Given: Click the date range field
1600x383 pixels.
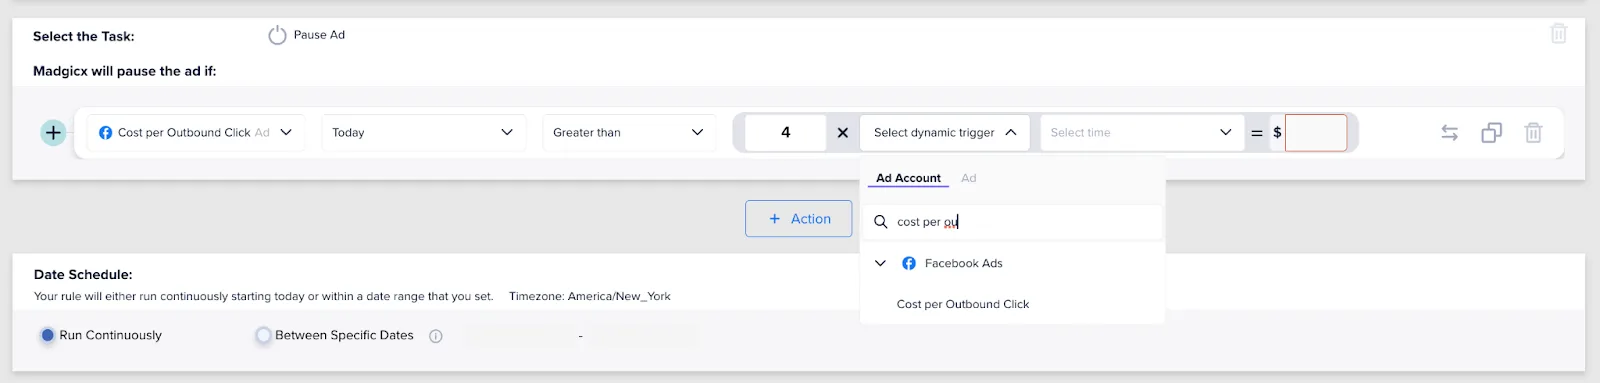Looking at the screenshot, I should [x=580, y=336].
